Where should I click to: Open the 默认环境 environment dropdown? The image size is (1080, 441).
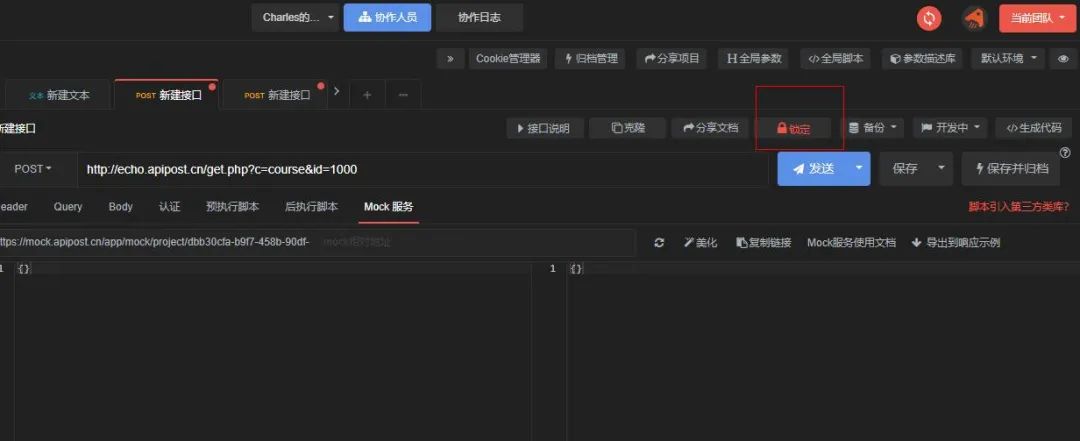click(1008, 59)
